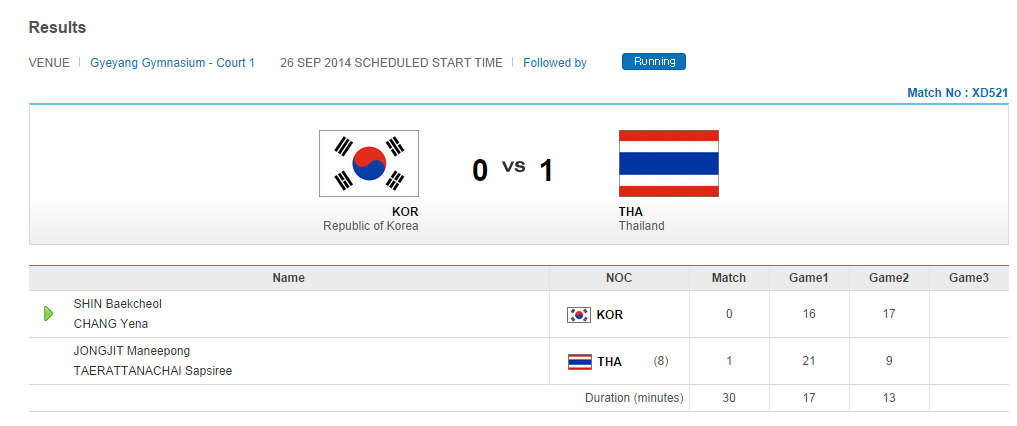Click the small Thailand flag in NOC column
The height and width of the screenshot is (426, 1017).
578,362
